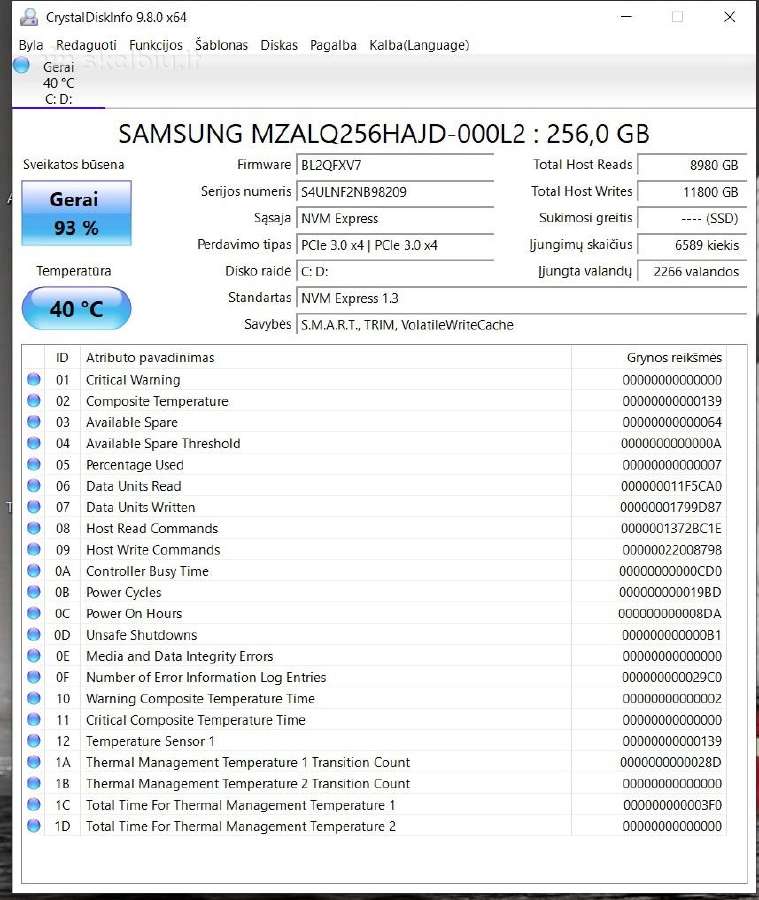Click Total Host Reads value 8980 GB
The height and width of the screenshot is (900, 759).
click(692, 165)
